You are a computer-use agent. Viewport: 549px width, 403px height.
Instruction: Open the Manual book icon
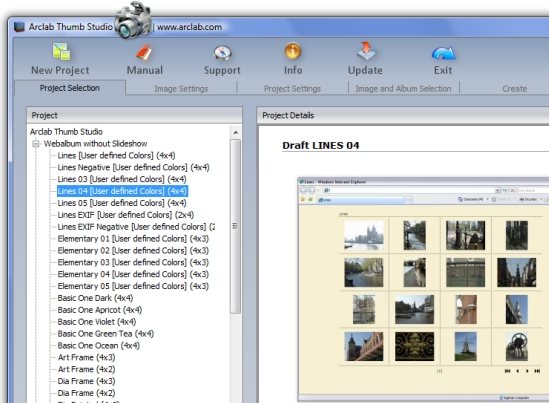[144, 53]
